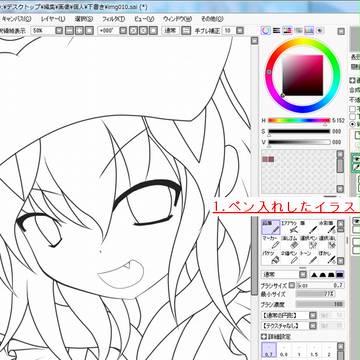Click the color wheel panel toggle icon
The width and height of the screenshot is (360, 360).
[265, 31]
